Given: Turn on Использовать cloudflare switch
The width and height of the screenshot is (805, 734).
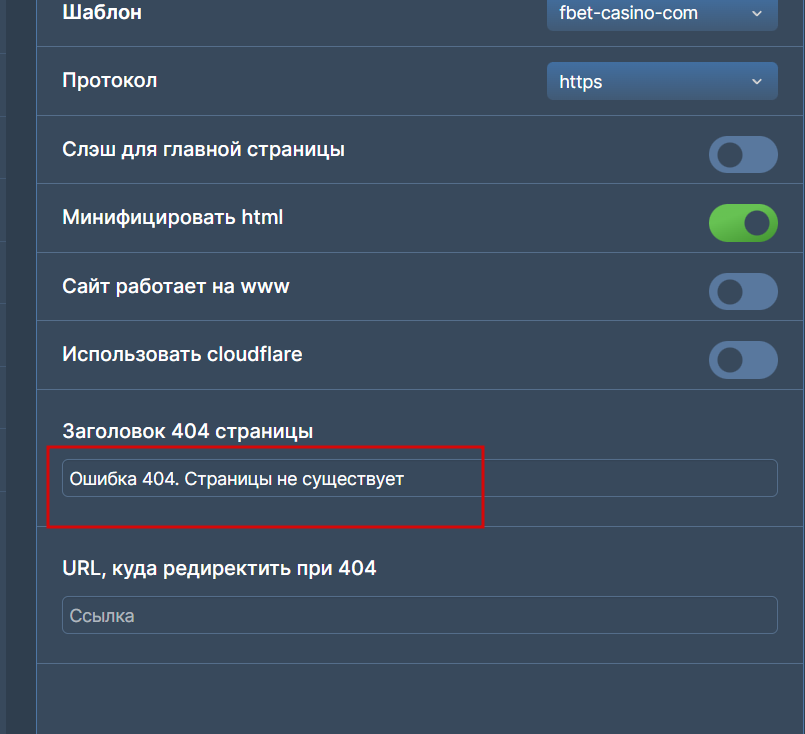Looking at the screenshot, I should tap(743, 360).
